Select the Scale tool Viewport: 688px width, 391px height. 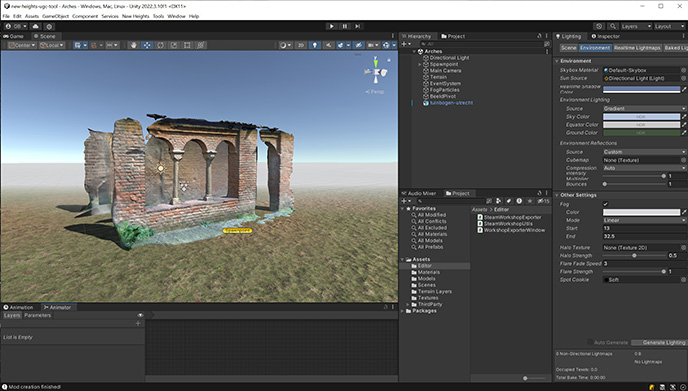pyautogui.click(x=174, y=45)
